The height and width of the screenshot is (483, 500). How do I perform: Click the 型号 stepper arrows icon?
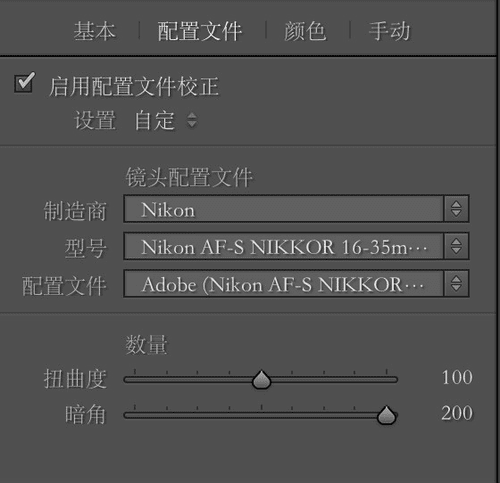click(x=456, y=247)
